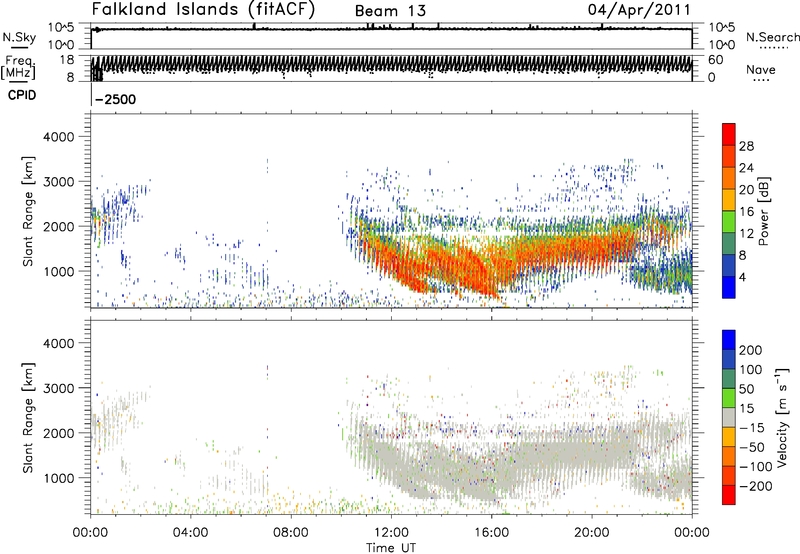Click the 'N.Search' legend label
The height and width of the screenshot is (554, 800).
pos(772,37)
